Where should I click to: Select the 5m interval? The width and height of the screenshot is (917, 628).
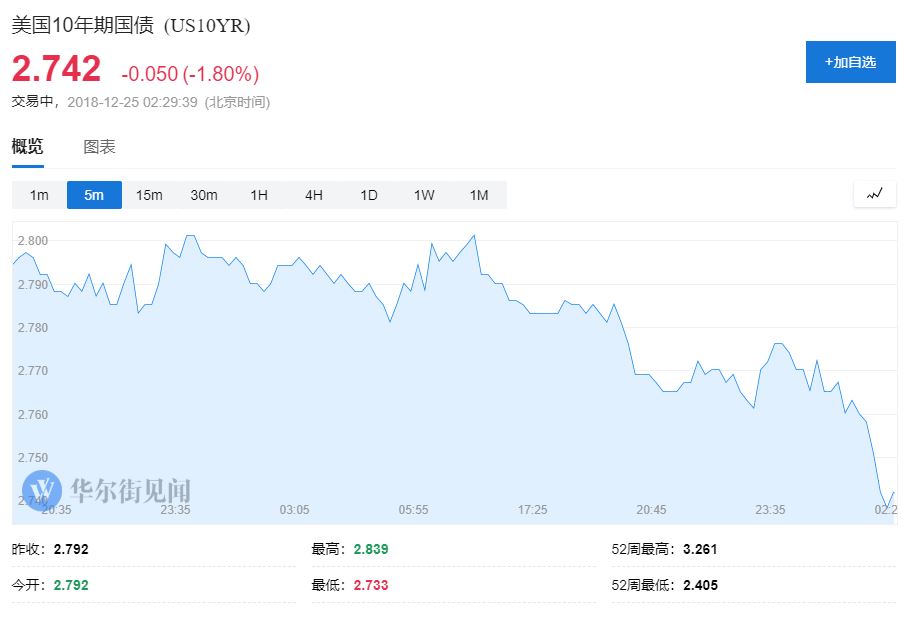click(x=94, y=195)
